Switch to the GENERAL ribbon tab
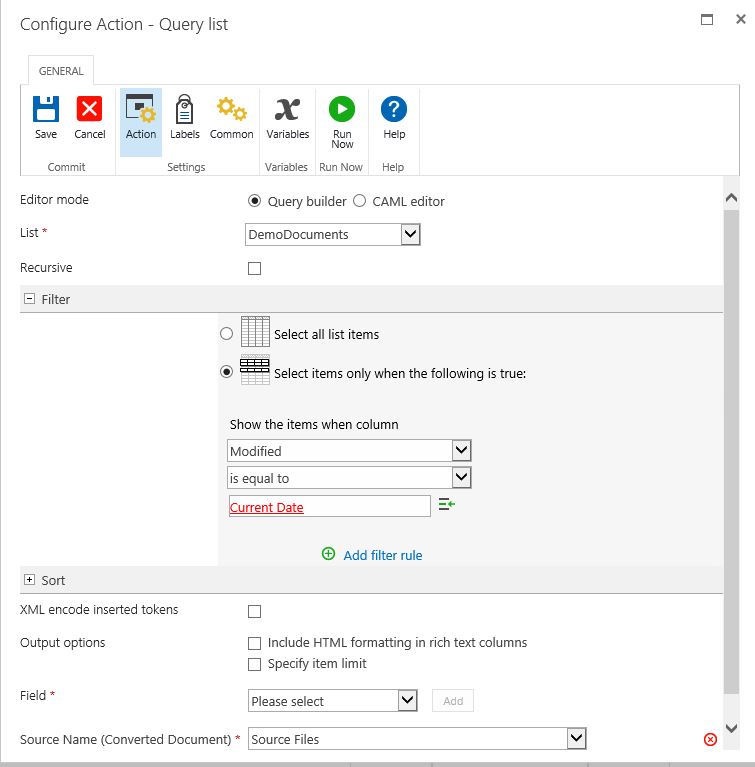The width and height of the screenshot is (755, 767). pos(61,71)
